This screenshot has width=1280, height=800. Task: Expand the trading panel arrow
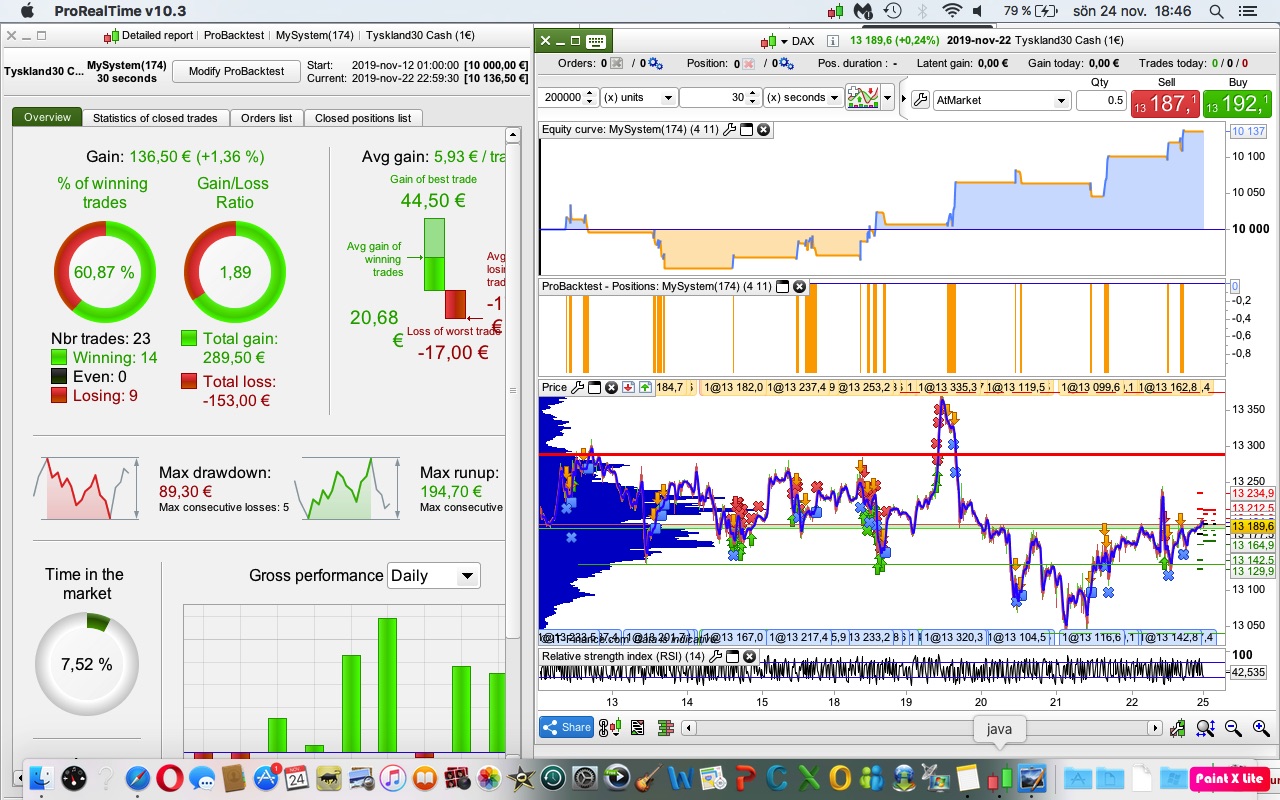tap(904, 99)
